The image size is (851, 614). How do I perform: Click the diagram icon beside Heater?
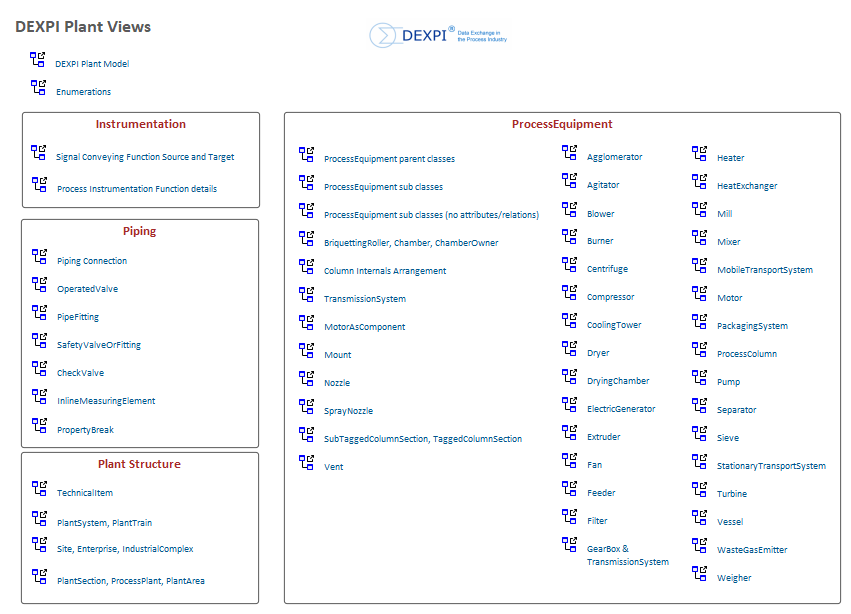(699, 154)
